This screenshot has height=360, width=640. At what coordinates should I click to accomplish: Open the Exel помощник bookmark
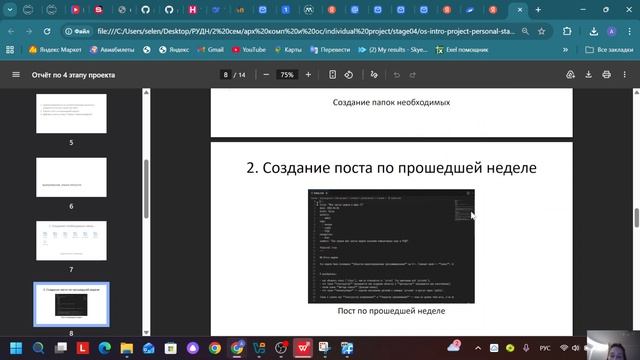462,50
